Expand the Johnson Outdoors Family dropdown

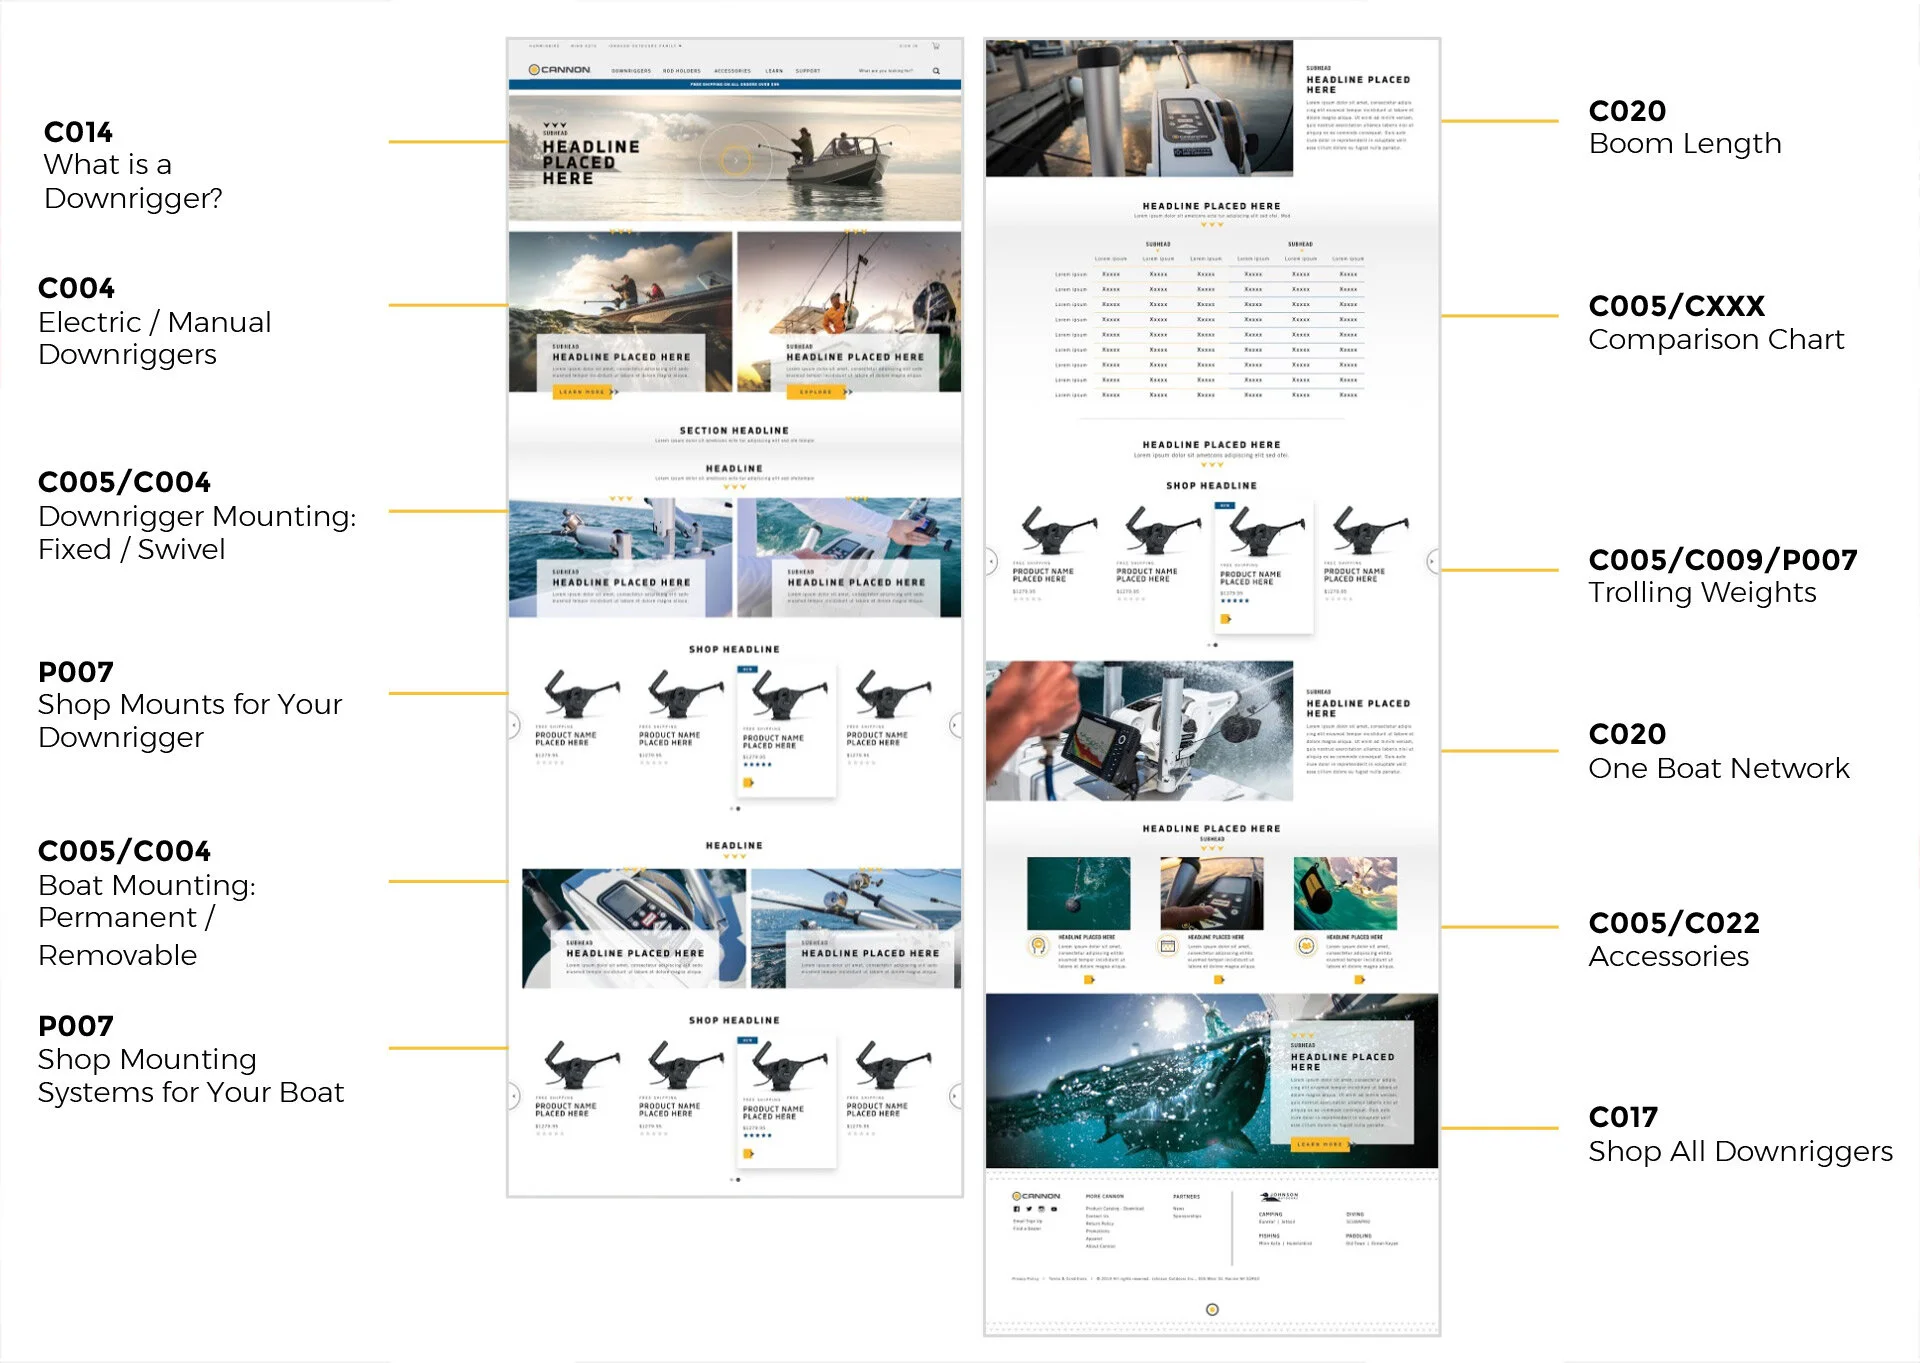[646, 46]
